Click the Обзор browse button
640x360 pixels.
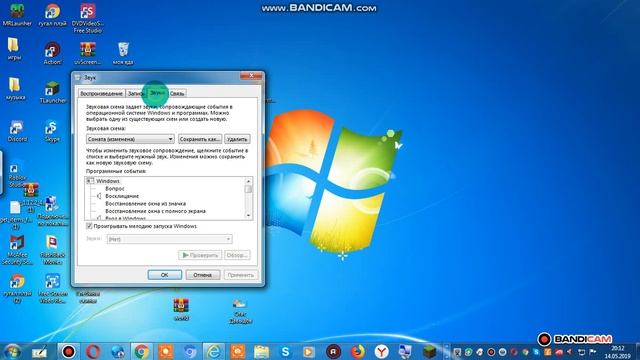pyautogui.click(x=237, y=255)
